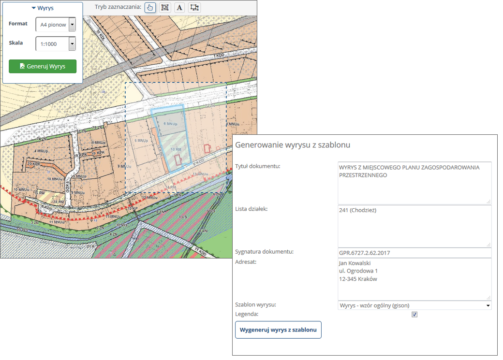Click into the Tytuł dokumentu text area
This screenshot has height=360, width=503.
point(415,183)
